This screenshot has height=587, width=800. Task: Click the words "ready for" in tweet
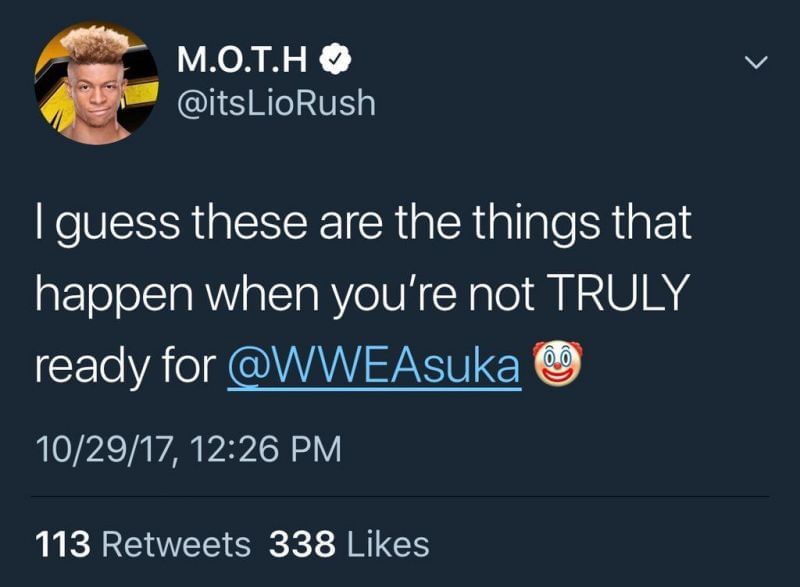click(x=124, y=367)
